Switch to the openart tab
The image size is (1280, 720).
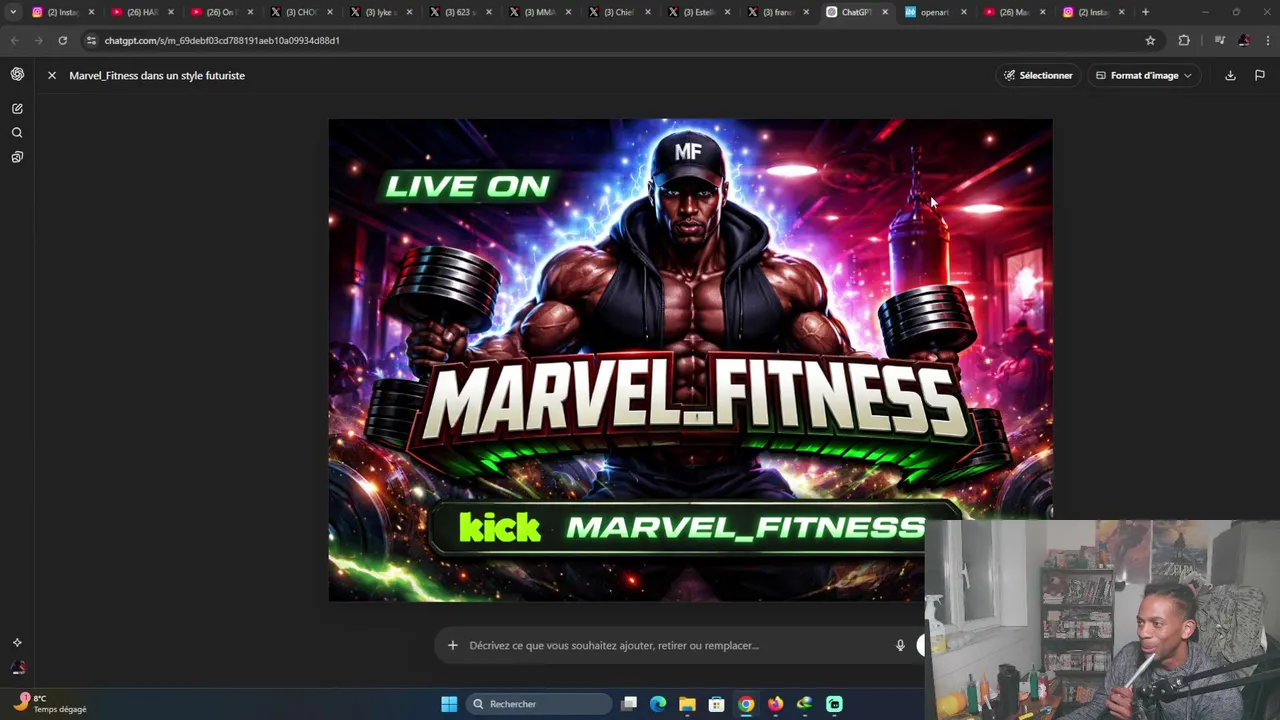point(935,12)
